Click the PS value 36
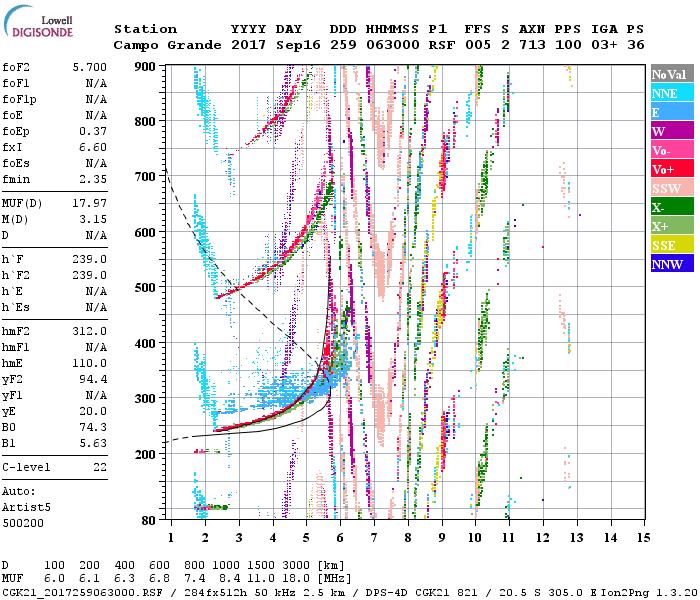 [x=636, y=45]
